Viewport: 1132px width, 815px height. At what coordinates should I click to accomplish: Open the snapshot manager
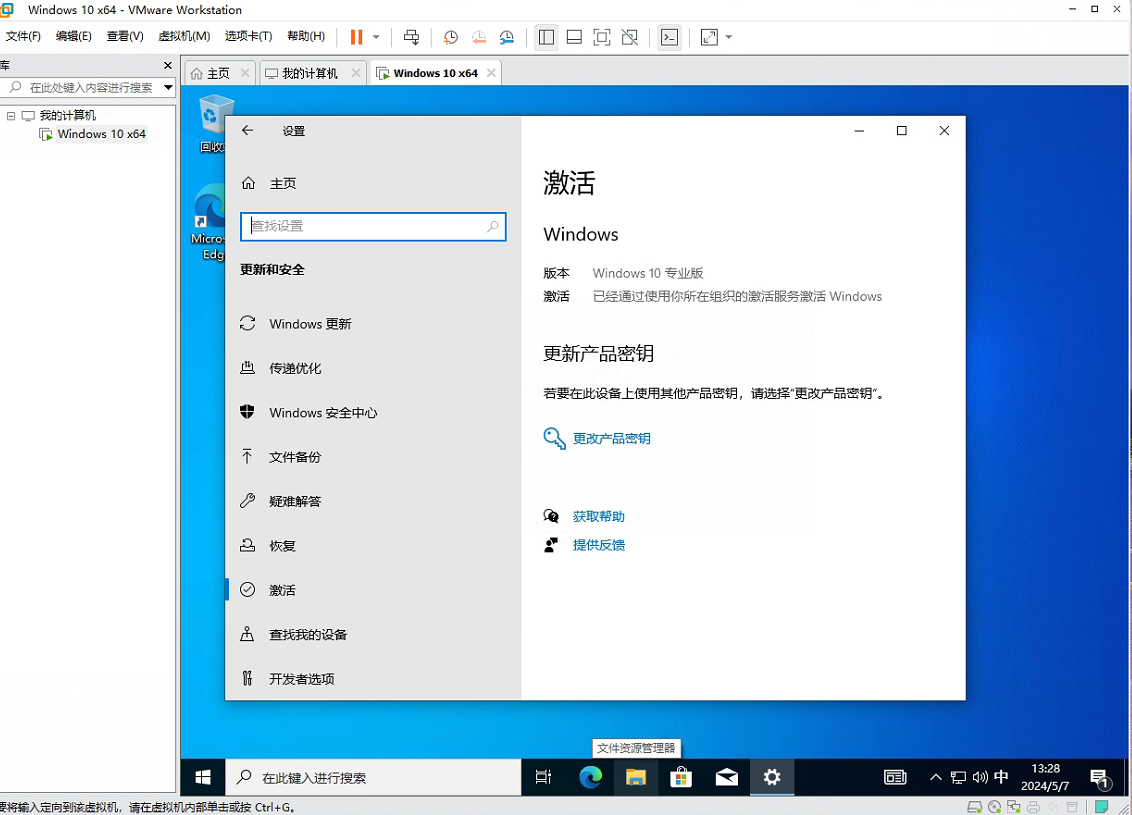(x=507, y=37)
